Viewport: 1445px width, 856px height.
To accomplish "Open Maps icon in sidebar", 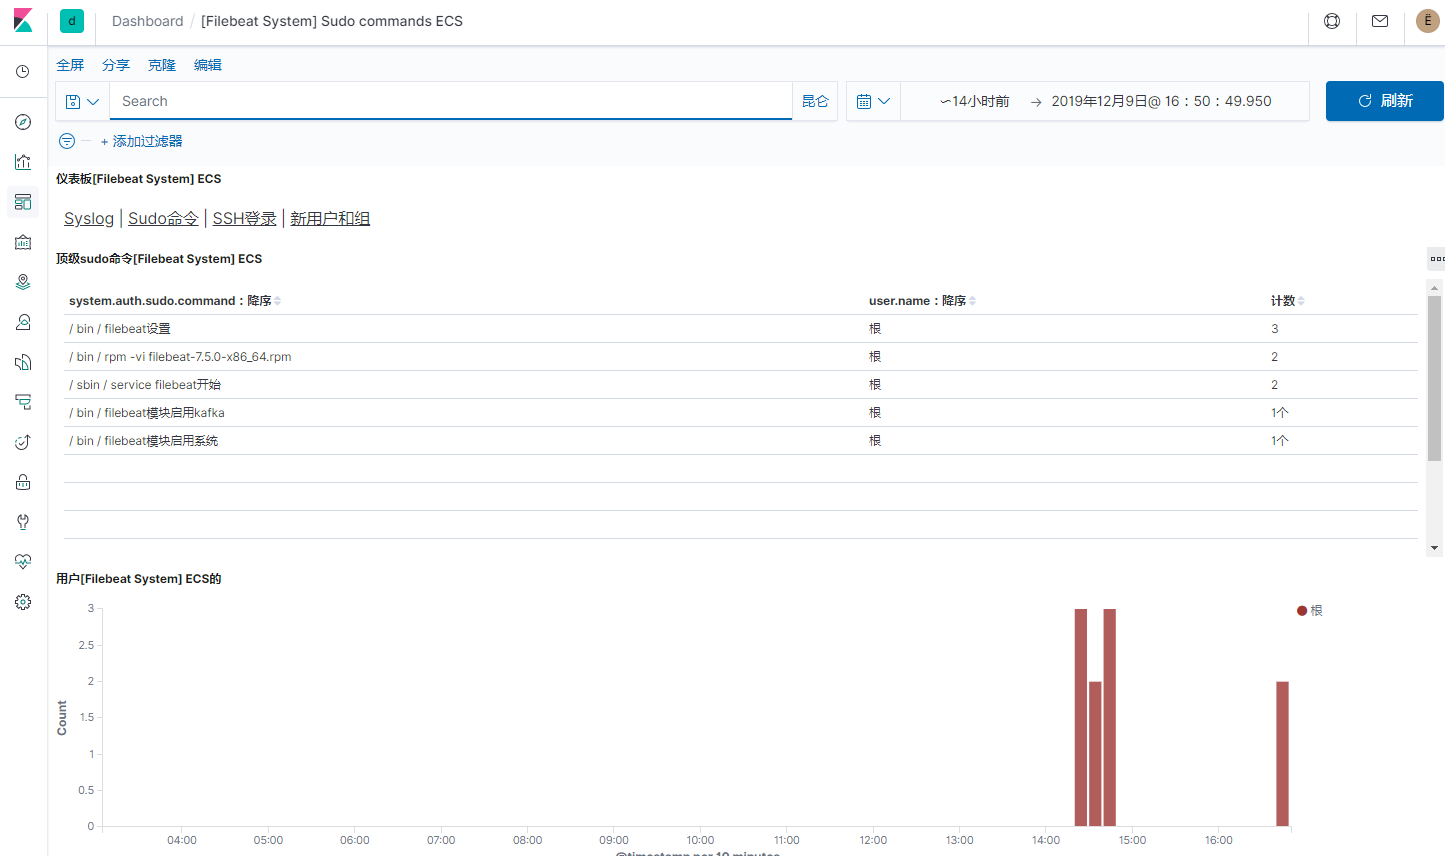I will pos(23,282).
